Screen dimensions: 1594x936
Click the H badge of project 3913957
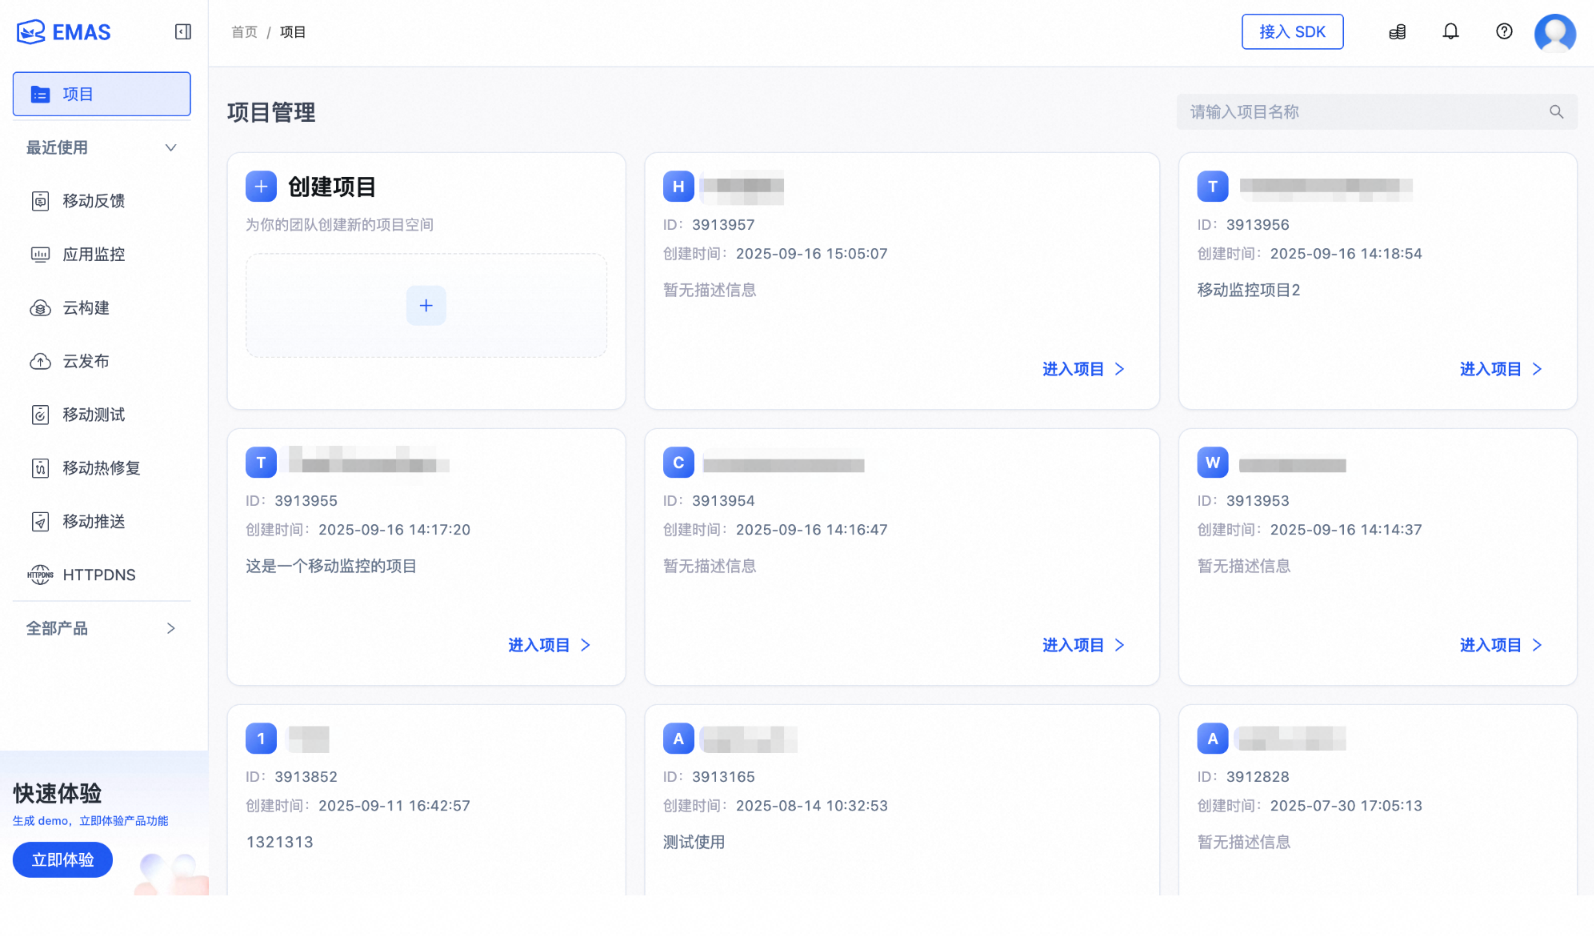[x=678, y=187]
